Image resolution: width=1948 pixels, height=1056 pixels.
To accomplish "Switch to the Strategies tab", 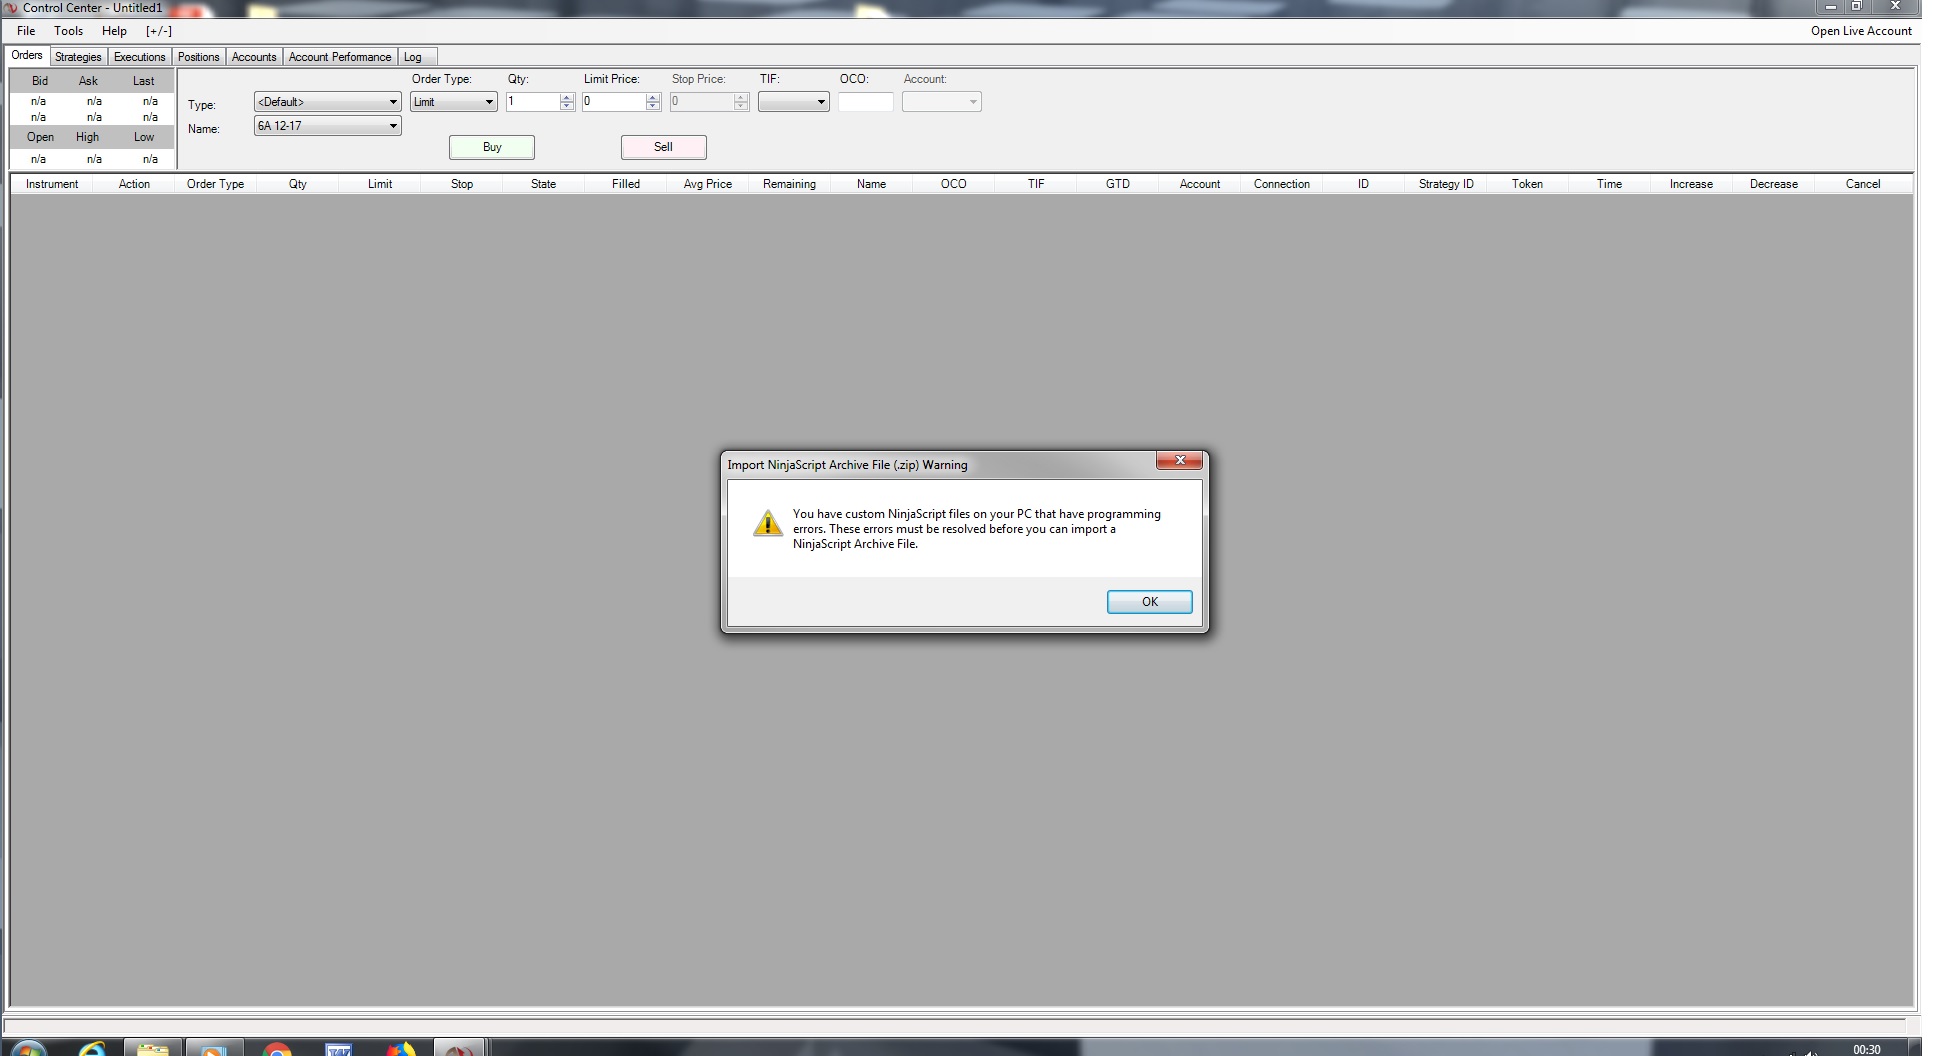I will 78,57.
